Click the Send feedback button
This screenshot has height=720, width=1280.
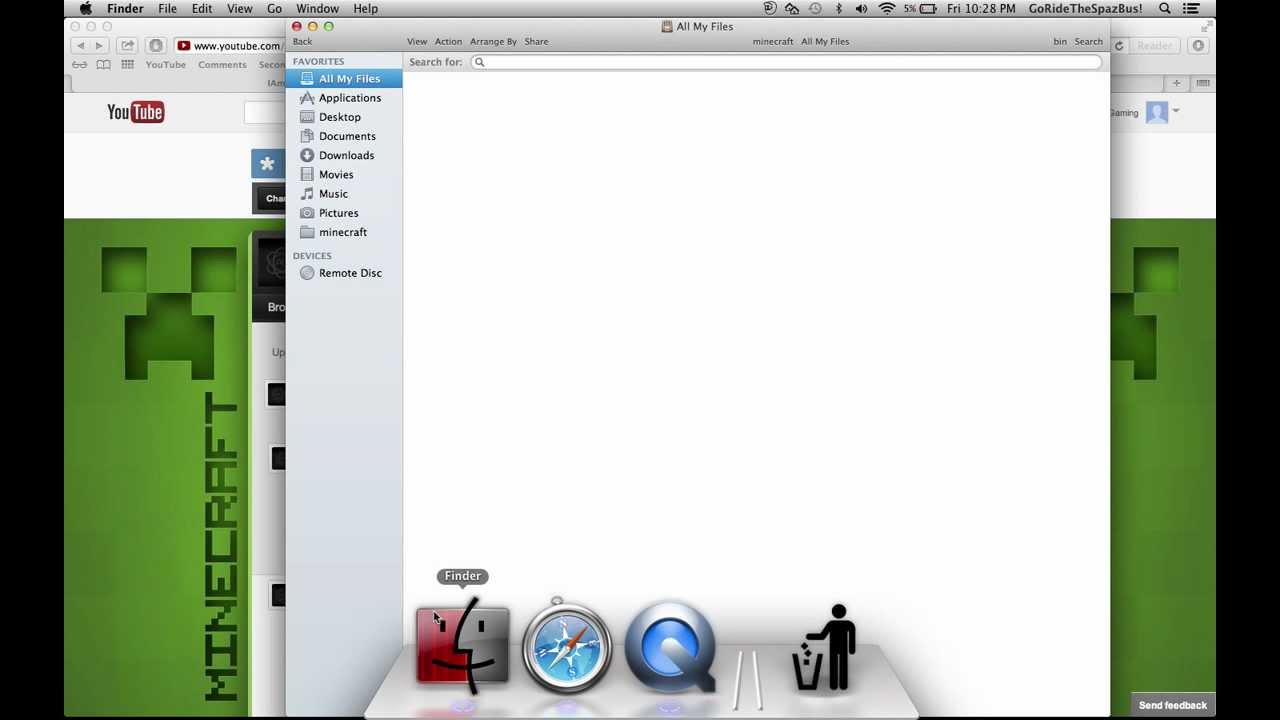[1173, 706]
